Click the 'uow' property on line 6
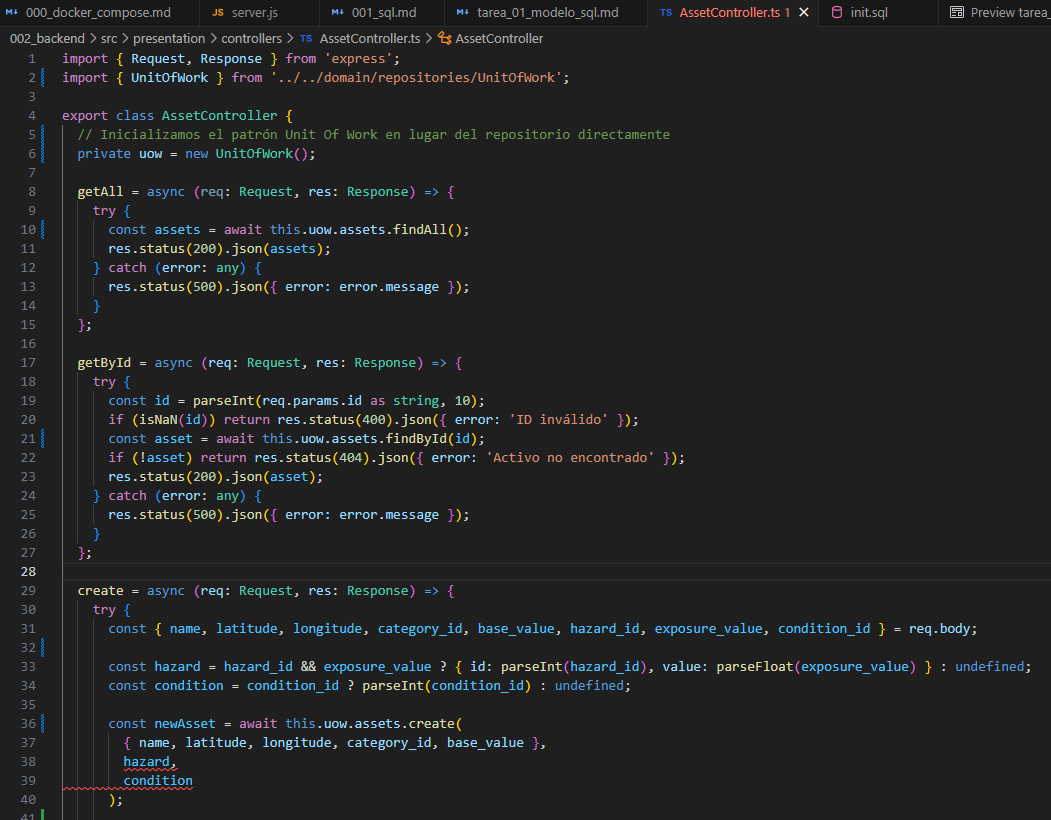 (151, 154)
